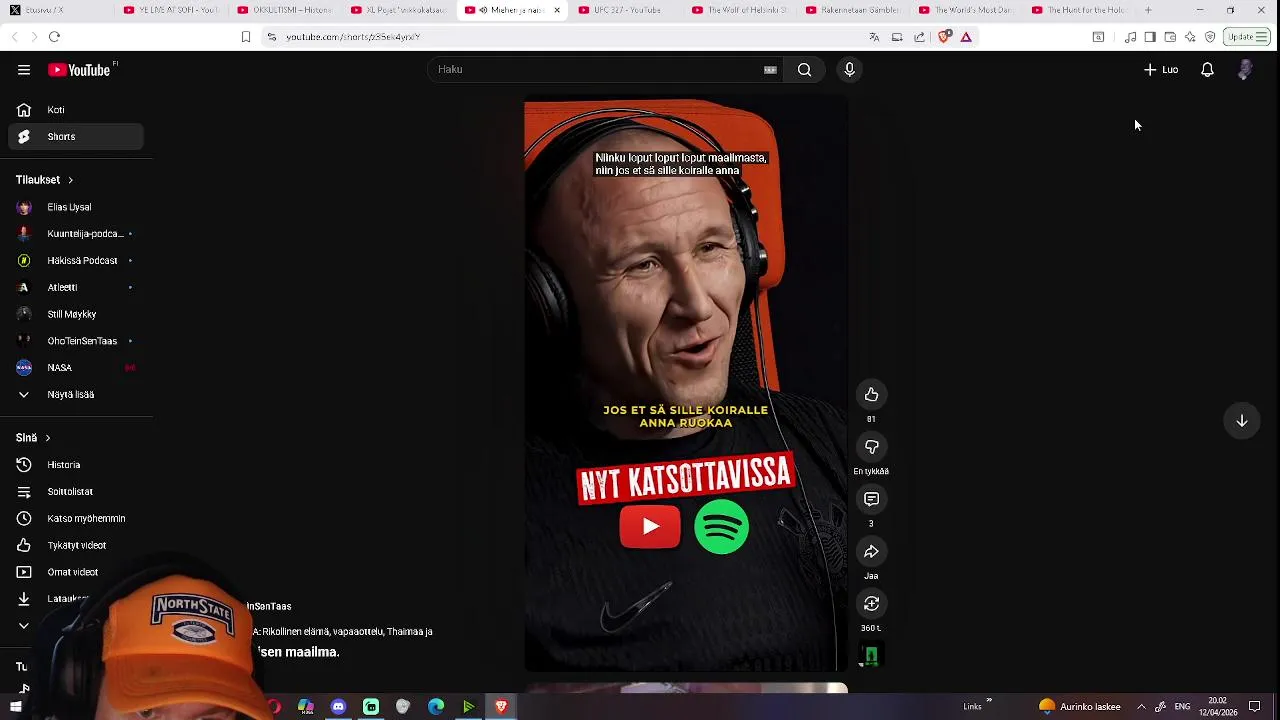Bookmark this page in browser

click(x=246, y=37)
